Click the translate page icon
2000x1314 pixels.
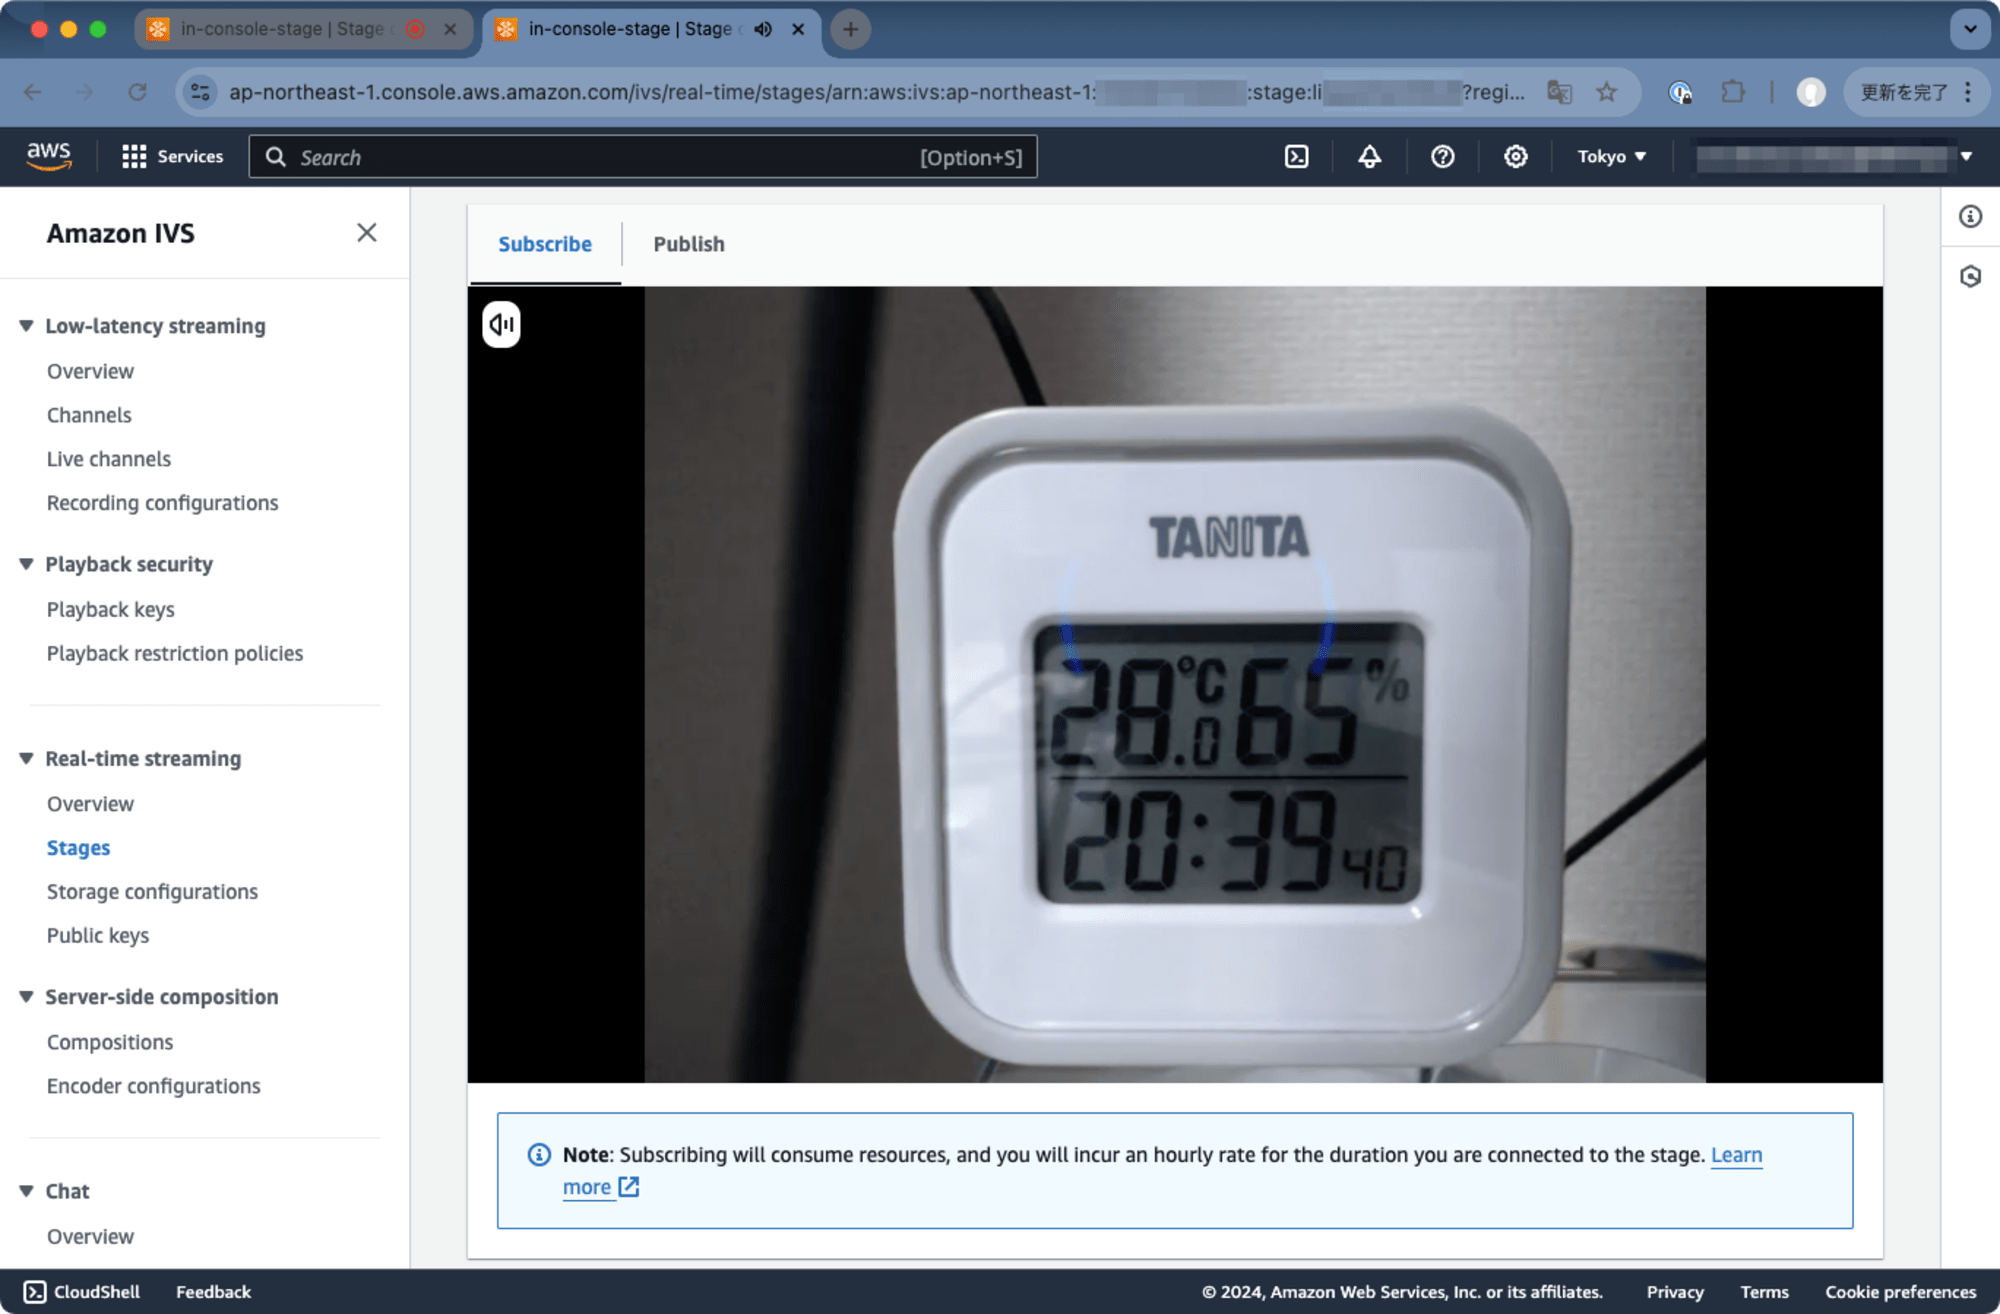(x=1559, y=92)
